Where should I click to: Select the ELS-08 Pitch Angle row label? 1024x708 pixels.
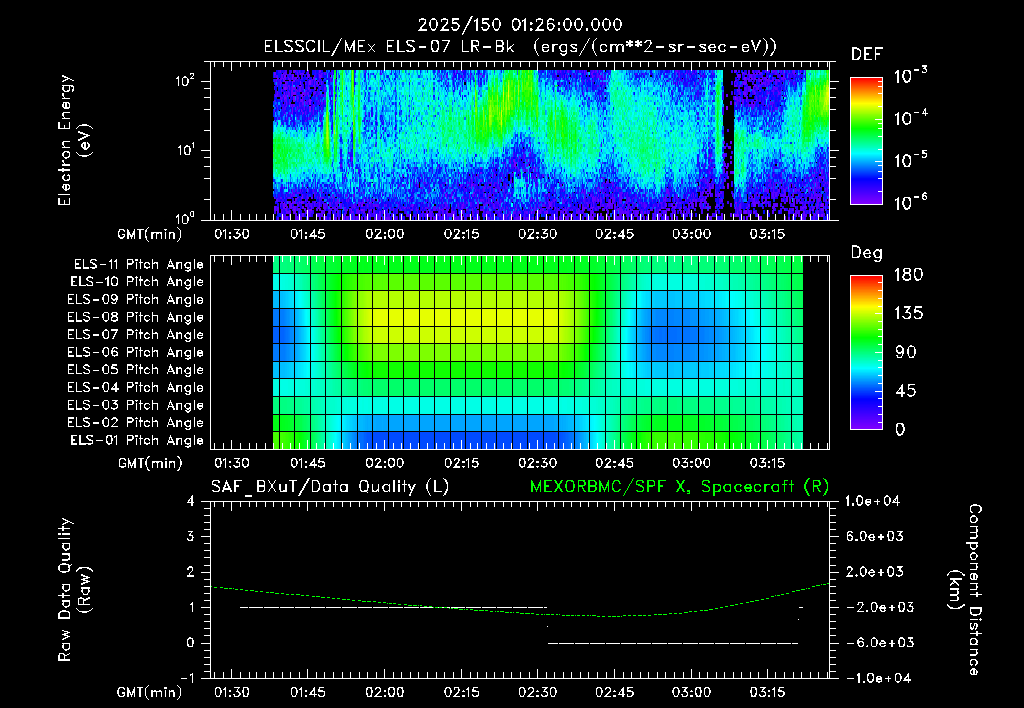point(136,317)
